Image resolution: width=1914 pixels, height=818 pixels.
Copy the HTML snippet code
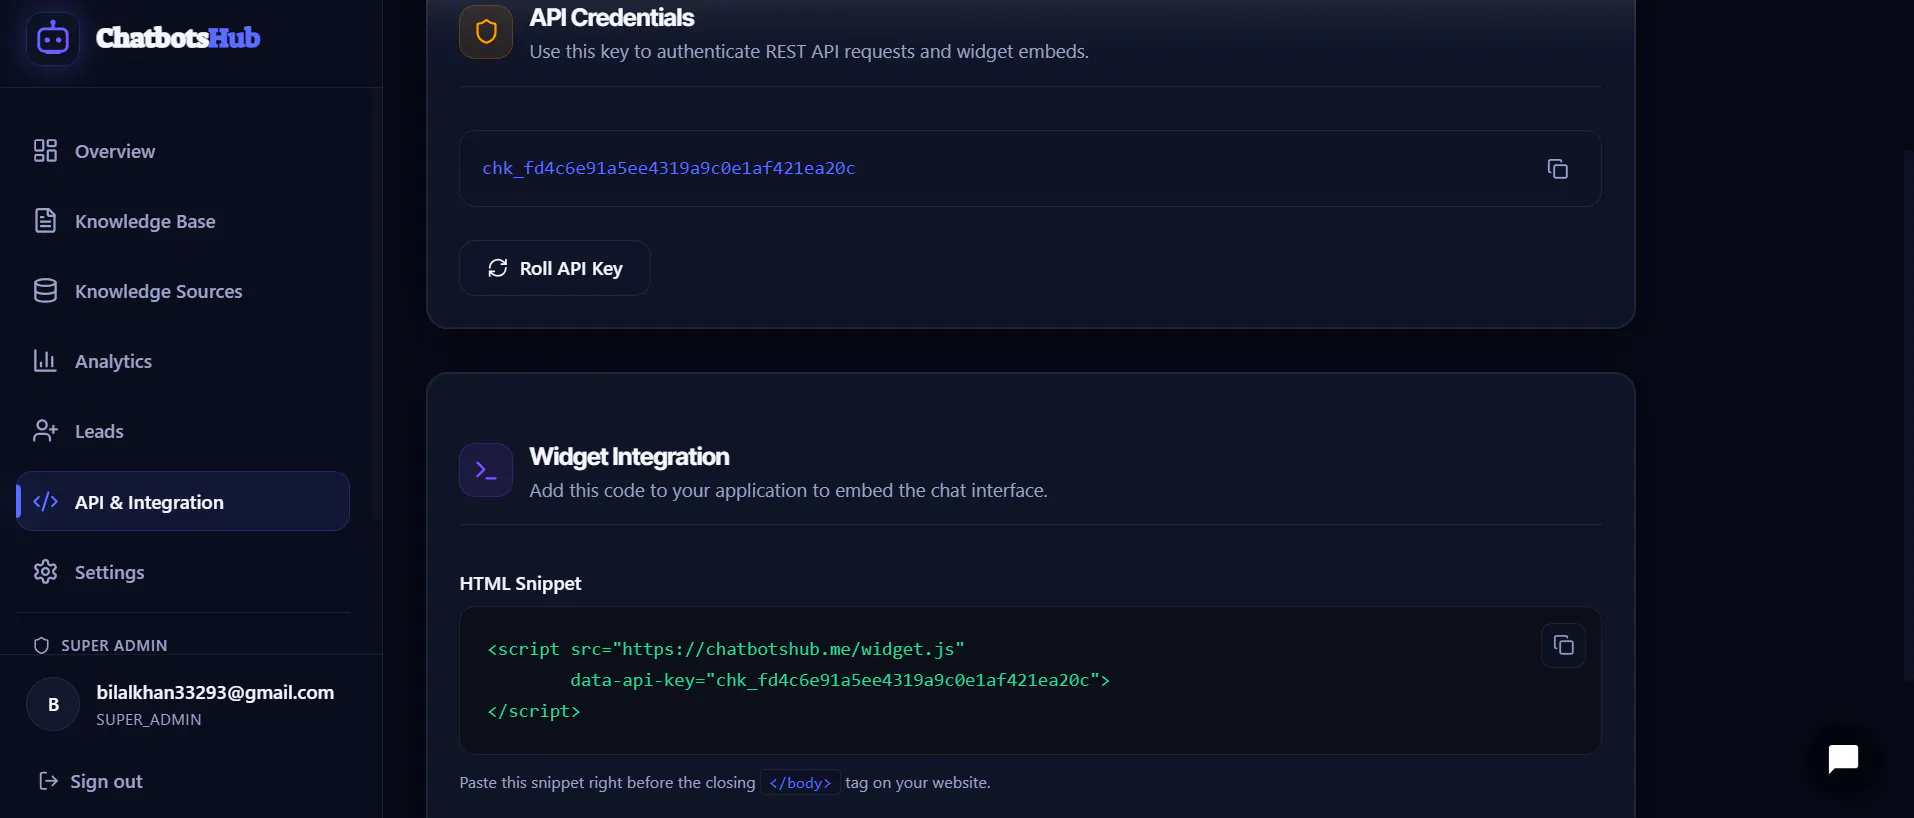(1563, 645)
